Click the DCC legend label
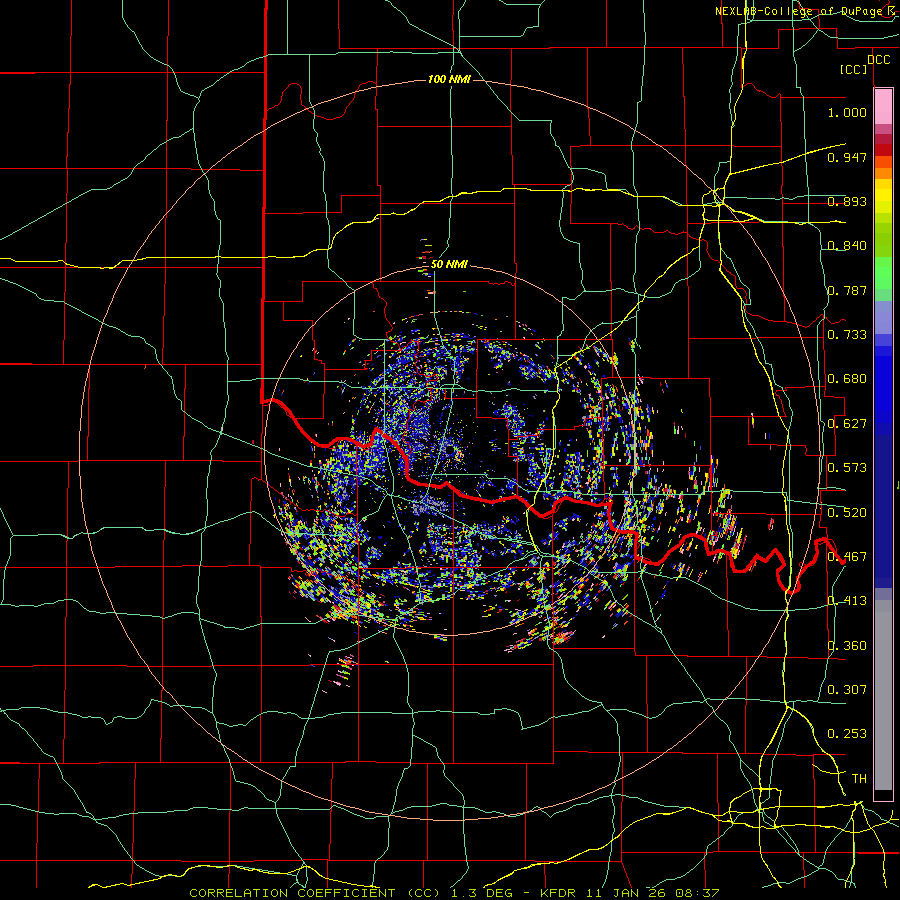 [x=878, y=60]
